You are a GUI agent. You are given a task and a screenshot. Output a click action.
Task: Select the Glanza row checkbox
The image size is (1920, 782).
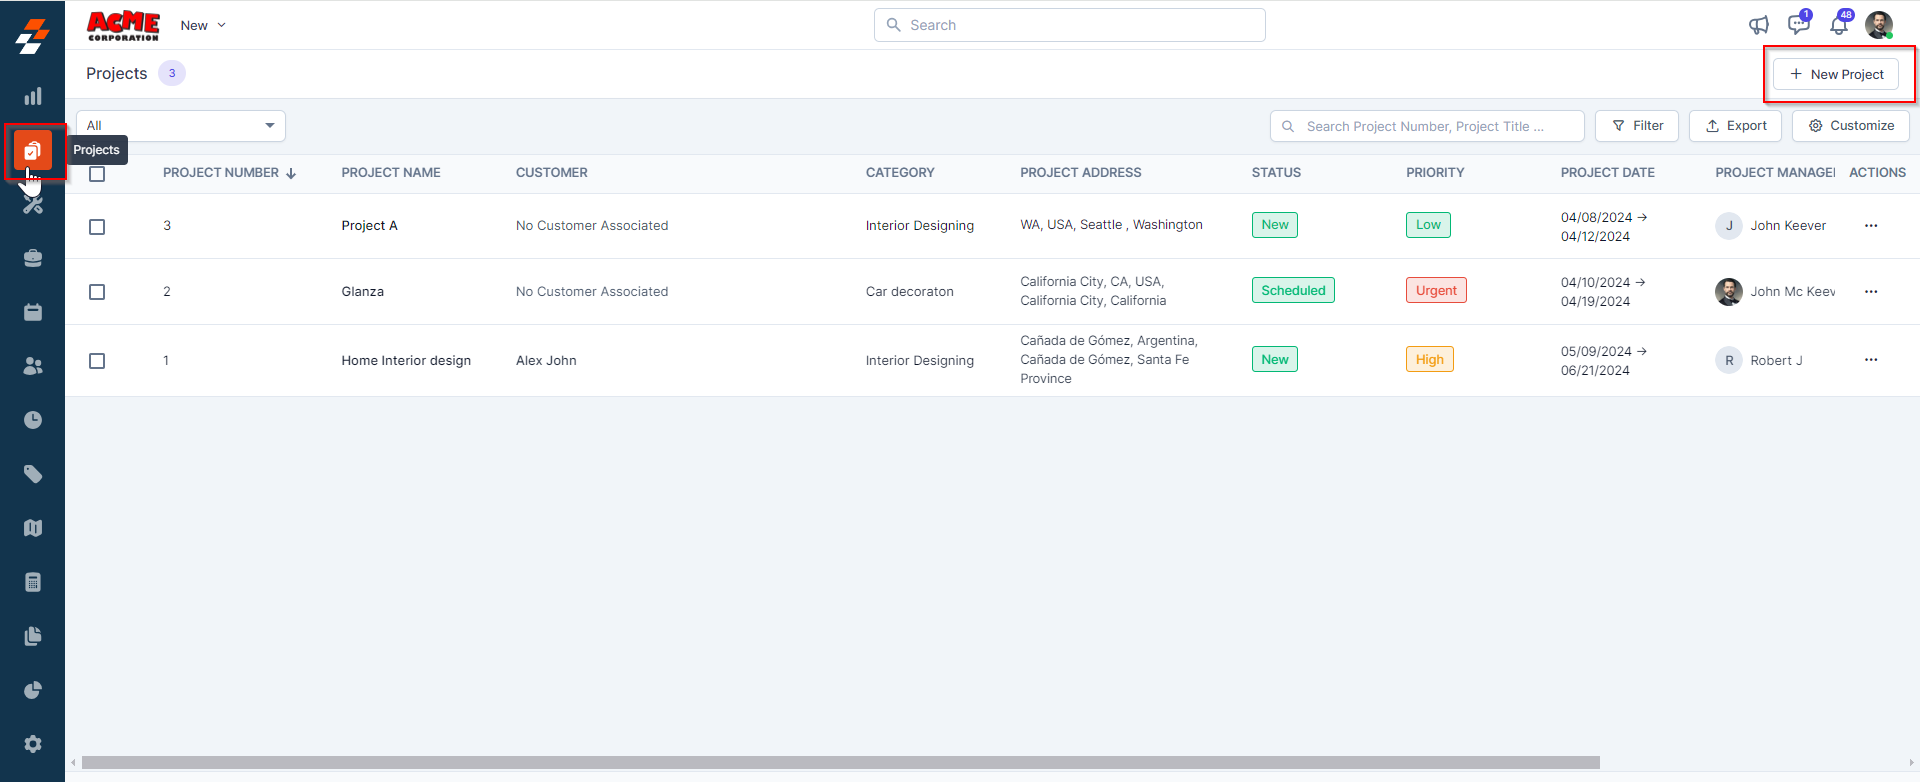pyautogui.click(x=97, y=292)
